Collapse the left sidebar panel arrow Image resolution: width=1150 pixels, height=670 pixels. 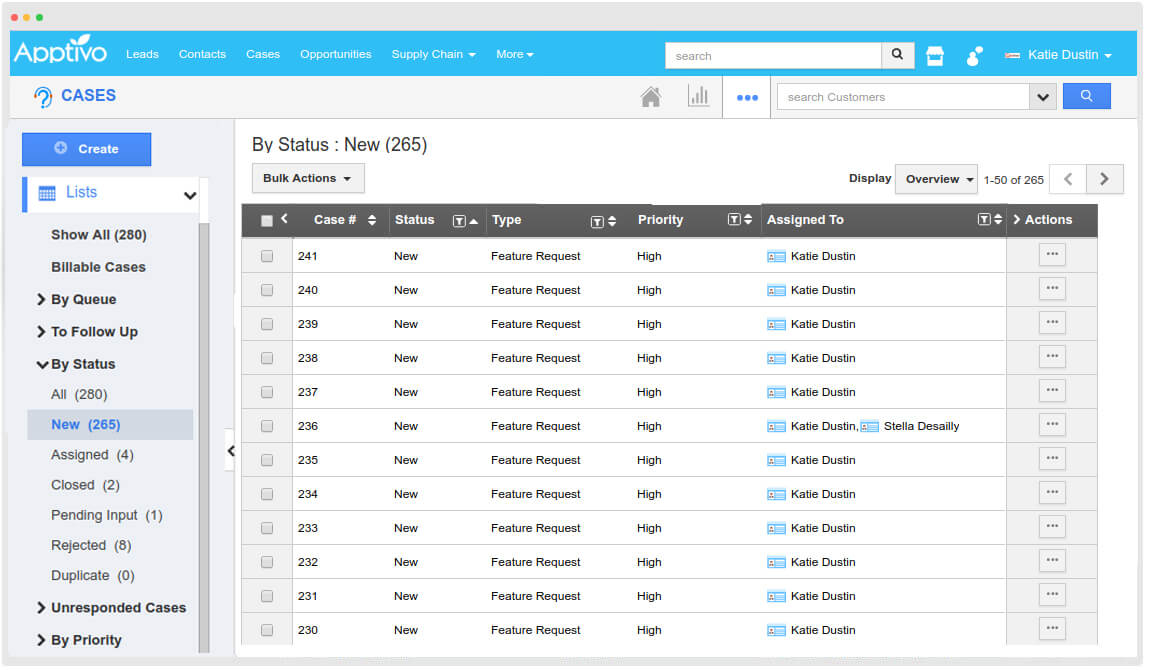[230, 451]
